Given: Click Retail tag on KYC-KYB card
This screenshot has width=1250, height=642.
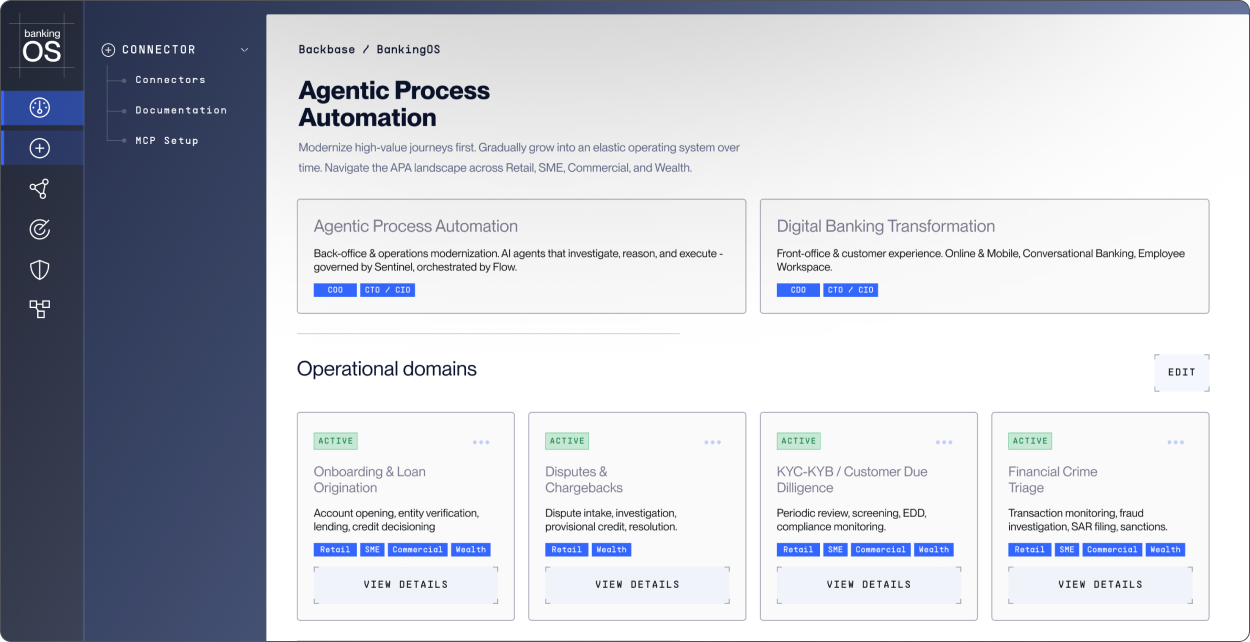Looking at the screenshot, I should (x=798, y=549).
